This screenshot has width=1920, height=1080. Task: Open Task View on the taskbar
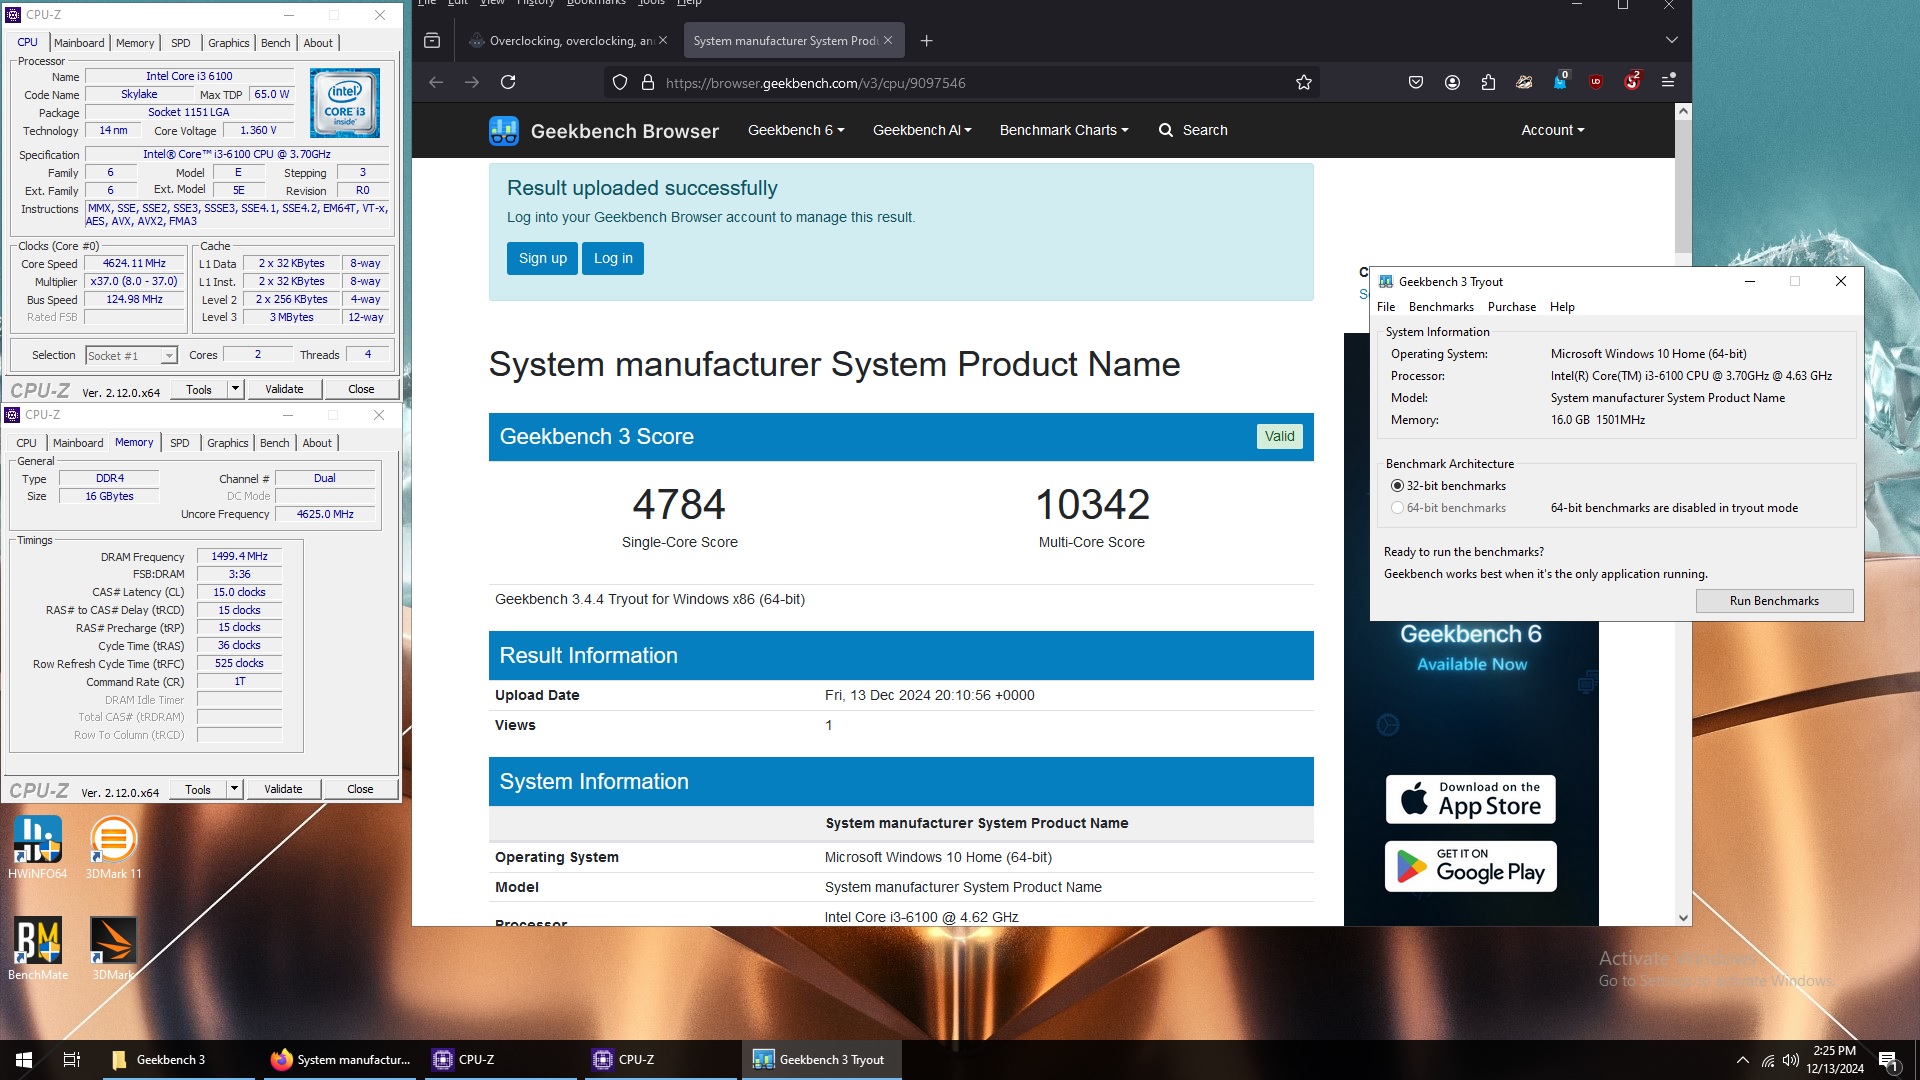pyautogui.click(x=71, y=1060)
